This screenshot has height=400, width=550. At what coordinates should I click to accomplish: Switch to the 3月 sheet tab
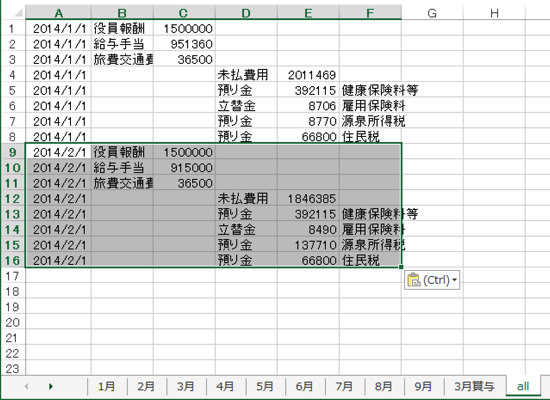[x=186, y=386]
